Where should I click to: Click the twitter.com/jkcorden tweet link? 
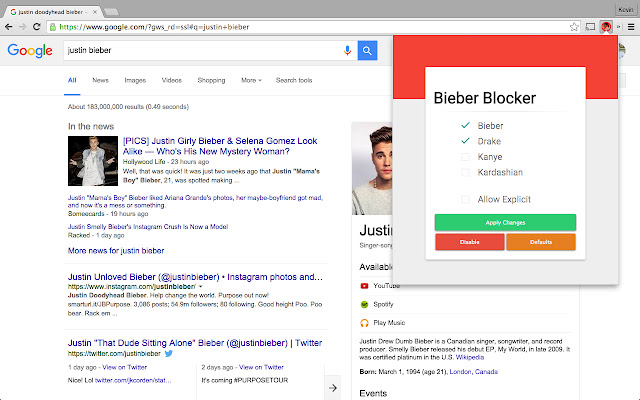133,380
